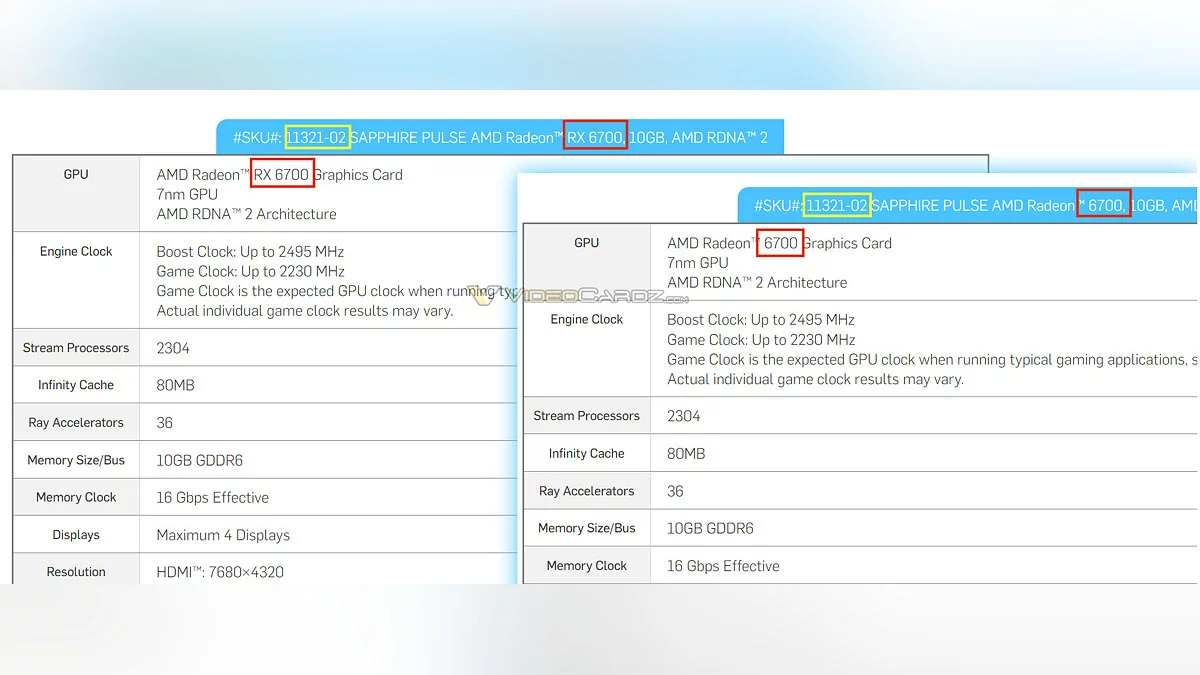Click Ray Accelerators label in back table
Viewport: 1200px width, 675px height.
76,423
